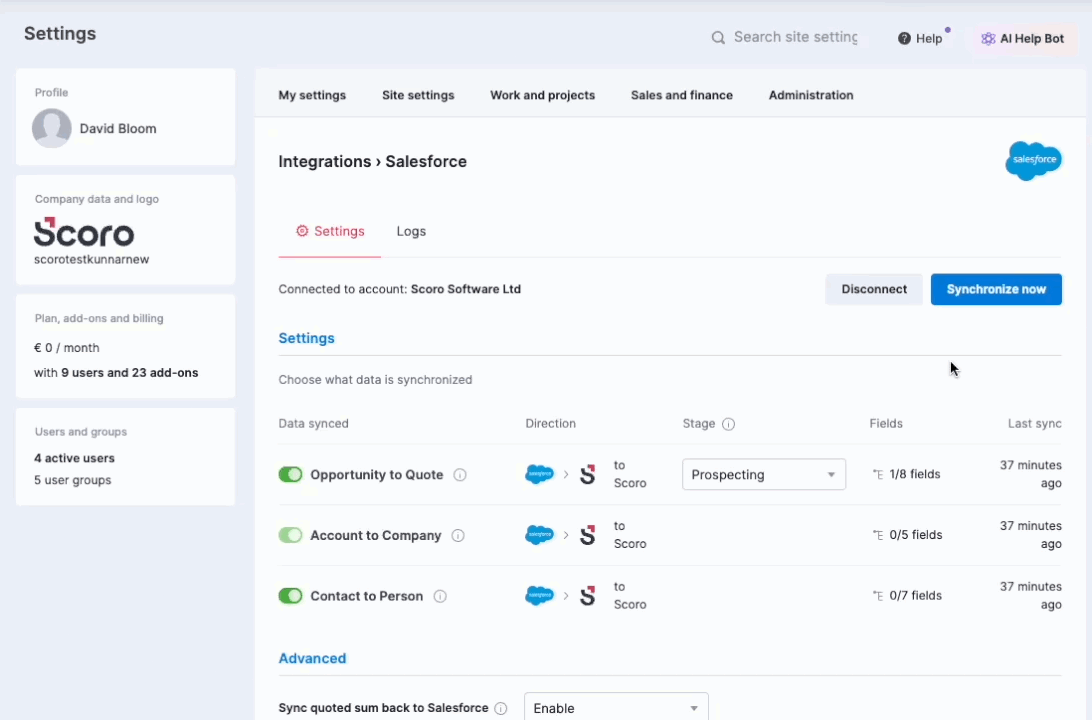1092x720 pixels.
Task: Toggle Opportunity to Quote sync switch
Action: click(x=290, y=474)
